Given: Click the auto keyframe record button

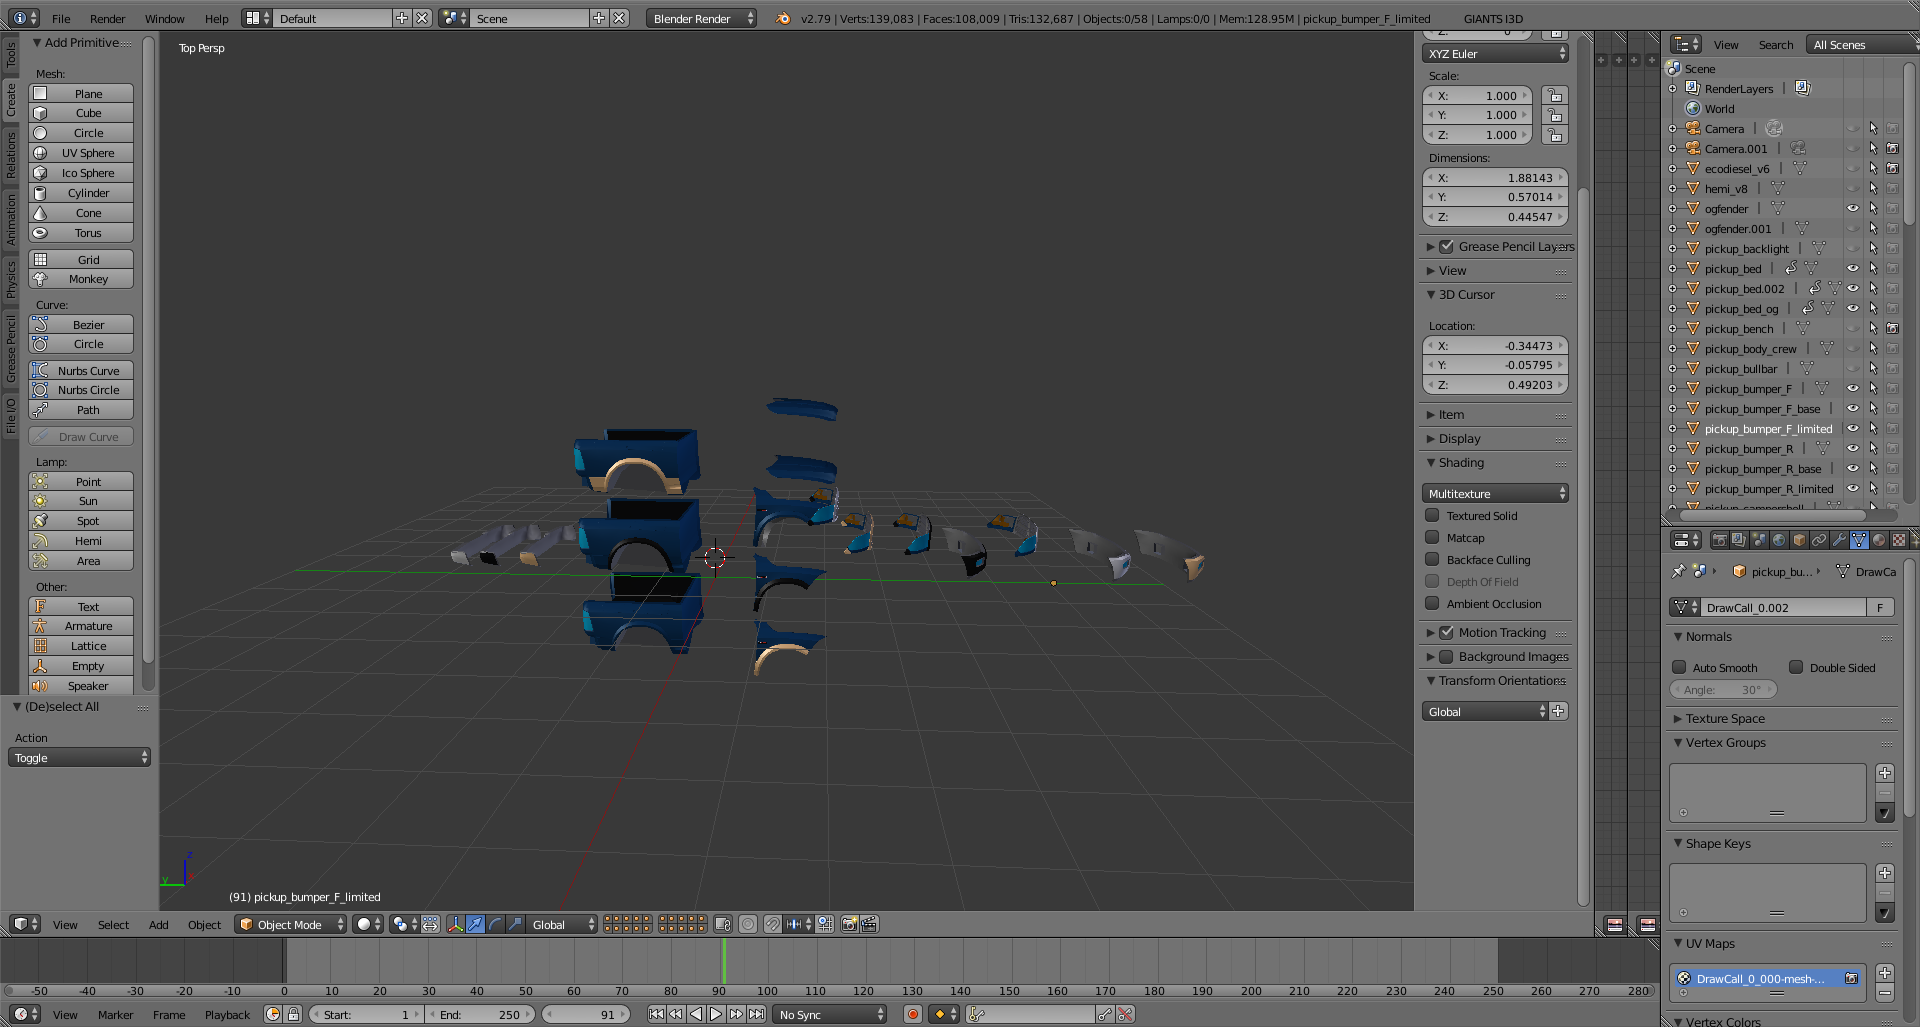Looking at the screenshot, I should (x=912, y=1014).
